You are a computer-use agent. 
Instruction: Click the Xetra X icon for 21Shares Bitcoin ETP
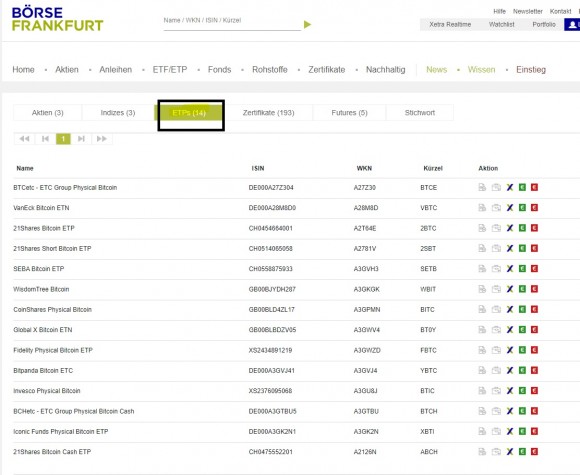coord(510,228)
